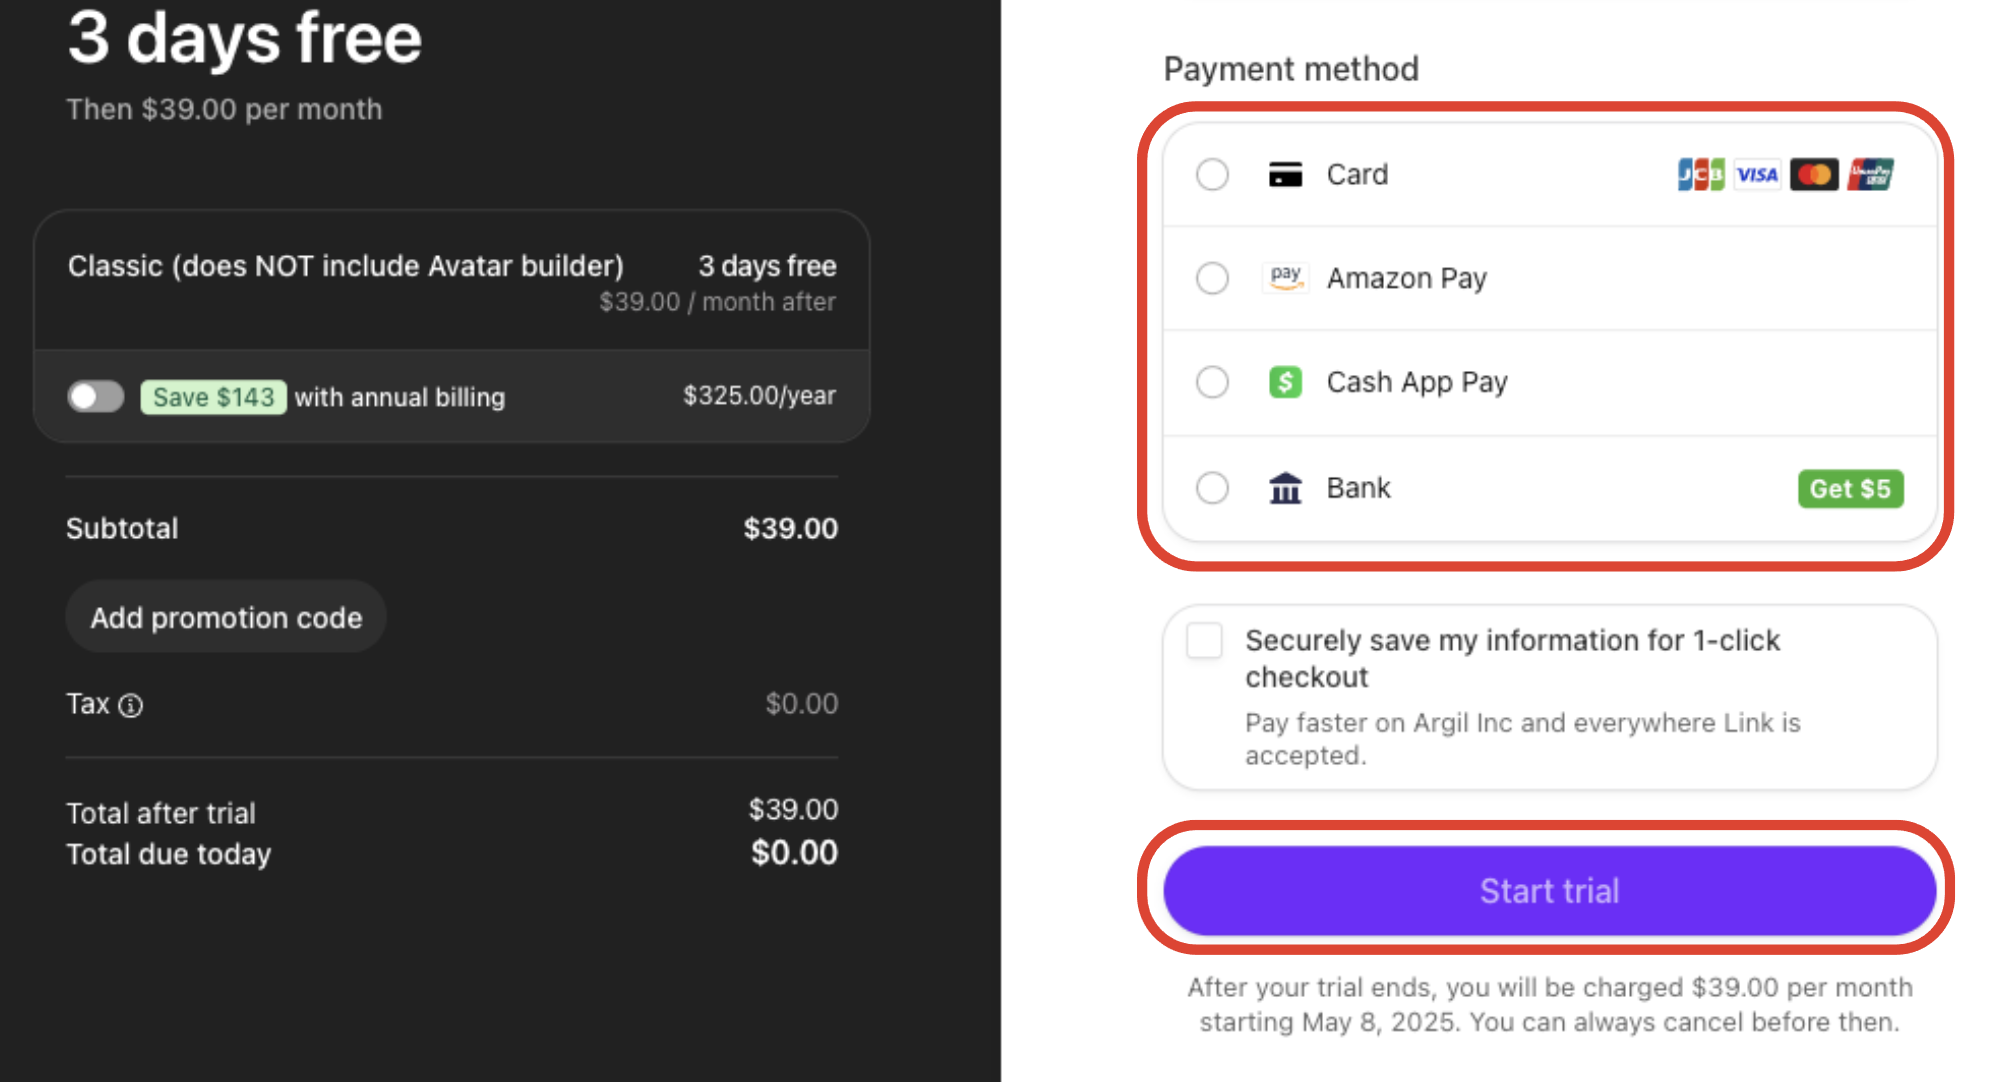The image size is (2012, 1082).
Task: Click the Bank building icon
Action: tap(1285, 488)
